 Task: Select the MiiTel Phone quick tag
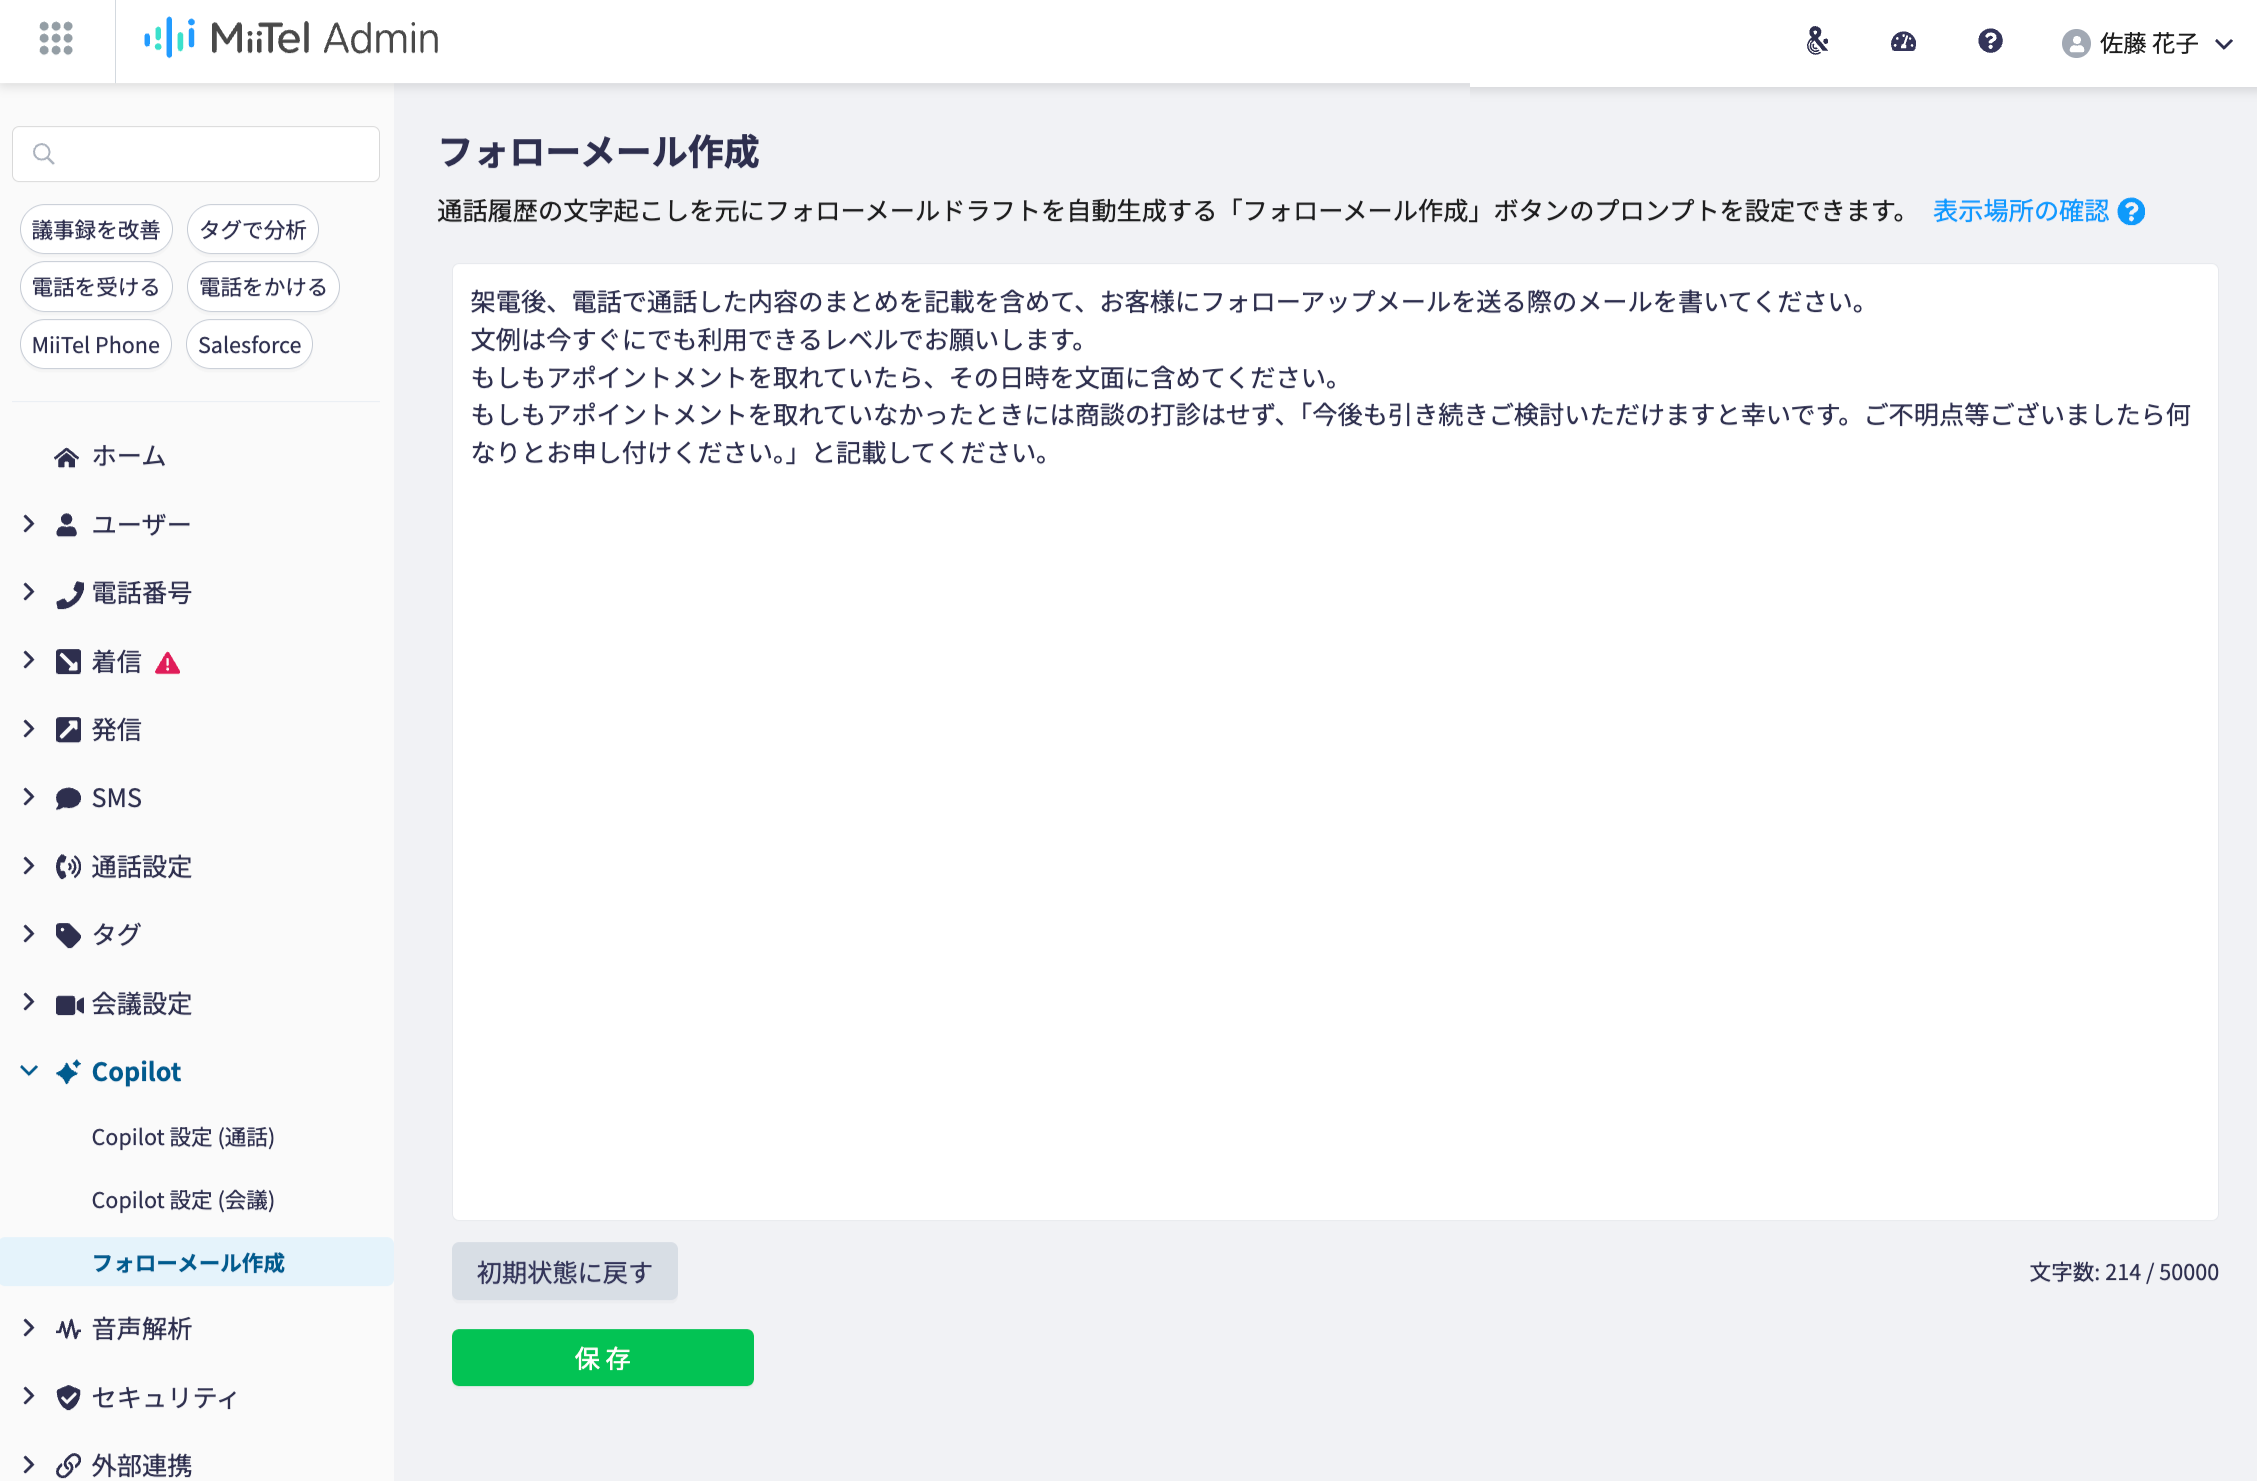[96, 345]
